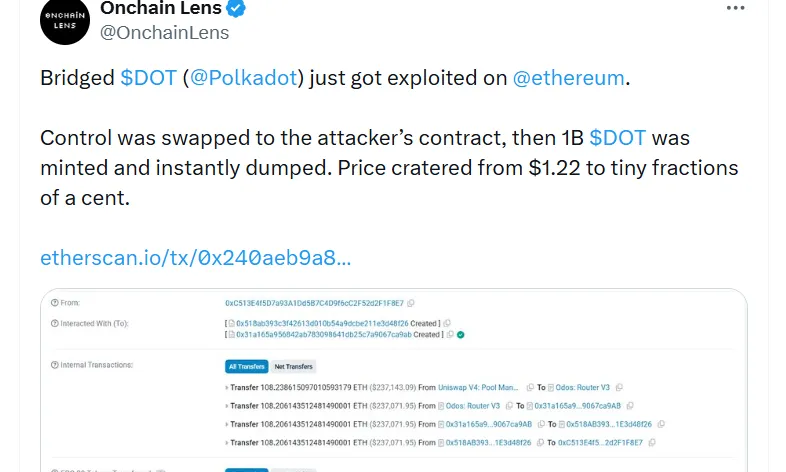
Task: Click the help icon beside Internal Transactions
Action: coord(54,365)
